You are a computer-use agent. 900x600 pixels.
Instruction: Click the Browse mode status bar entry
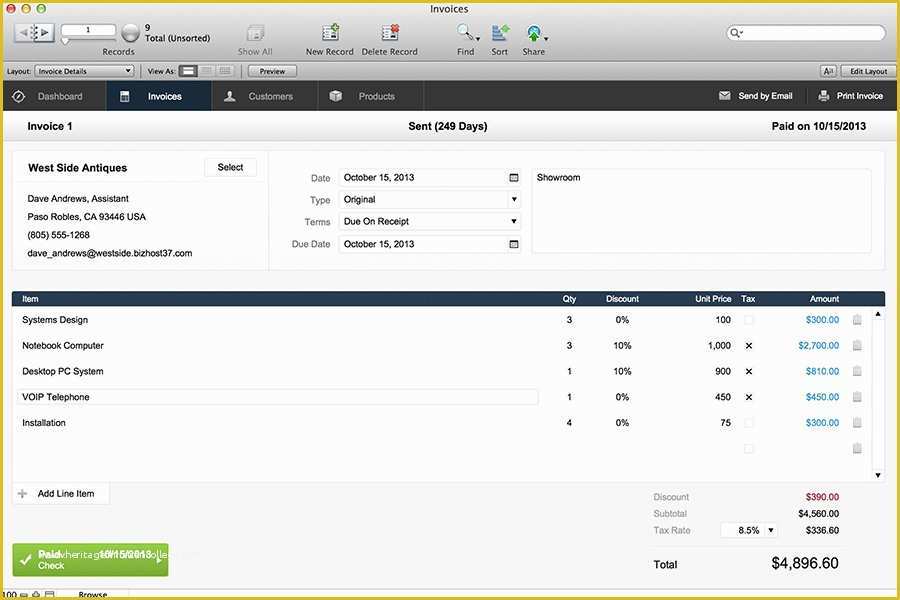click(93, 595)
